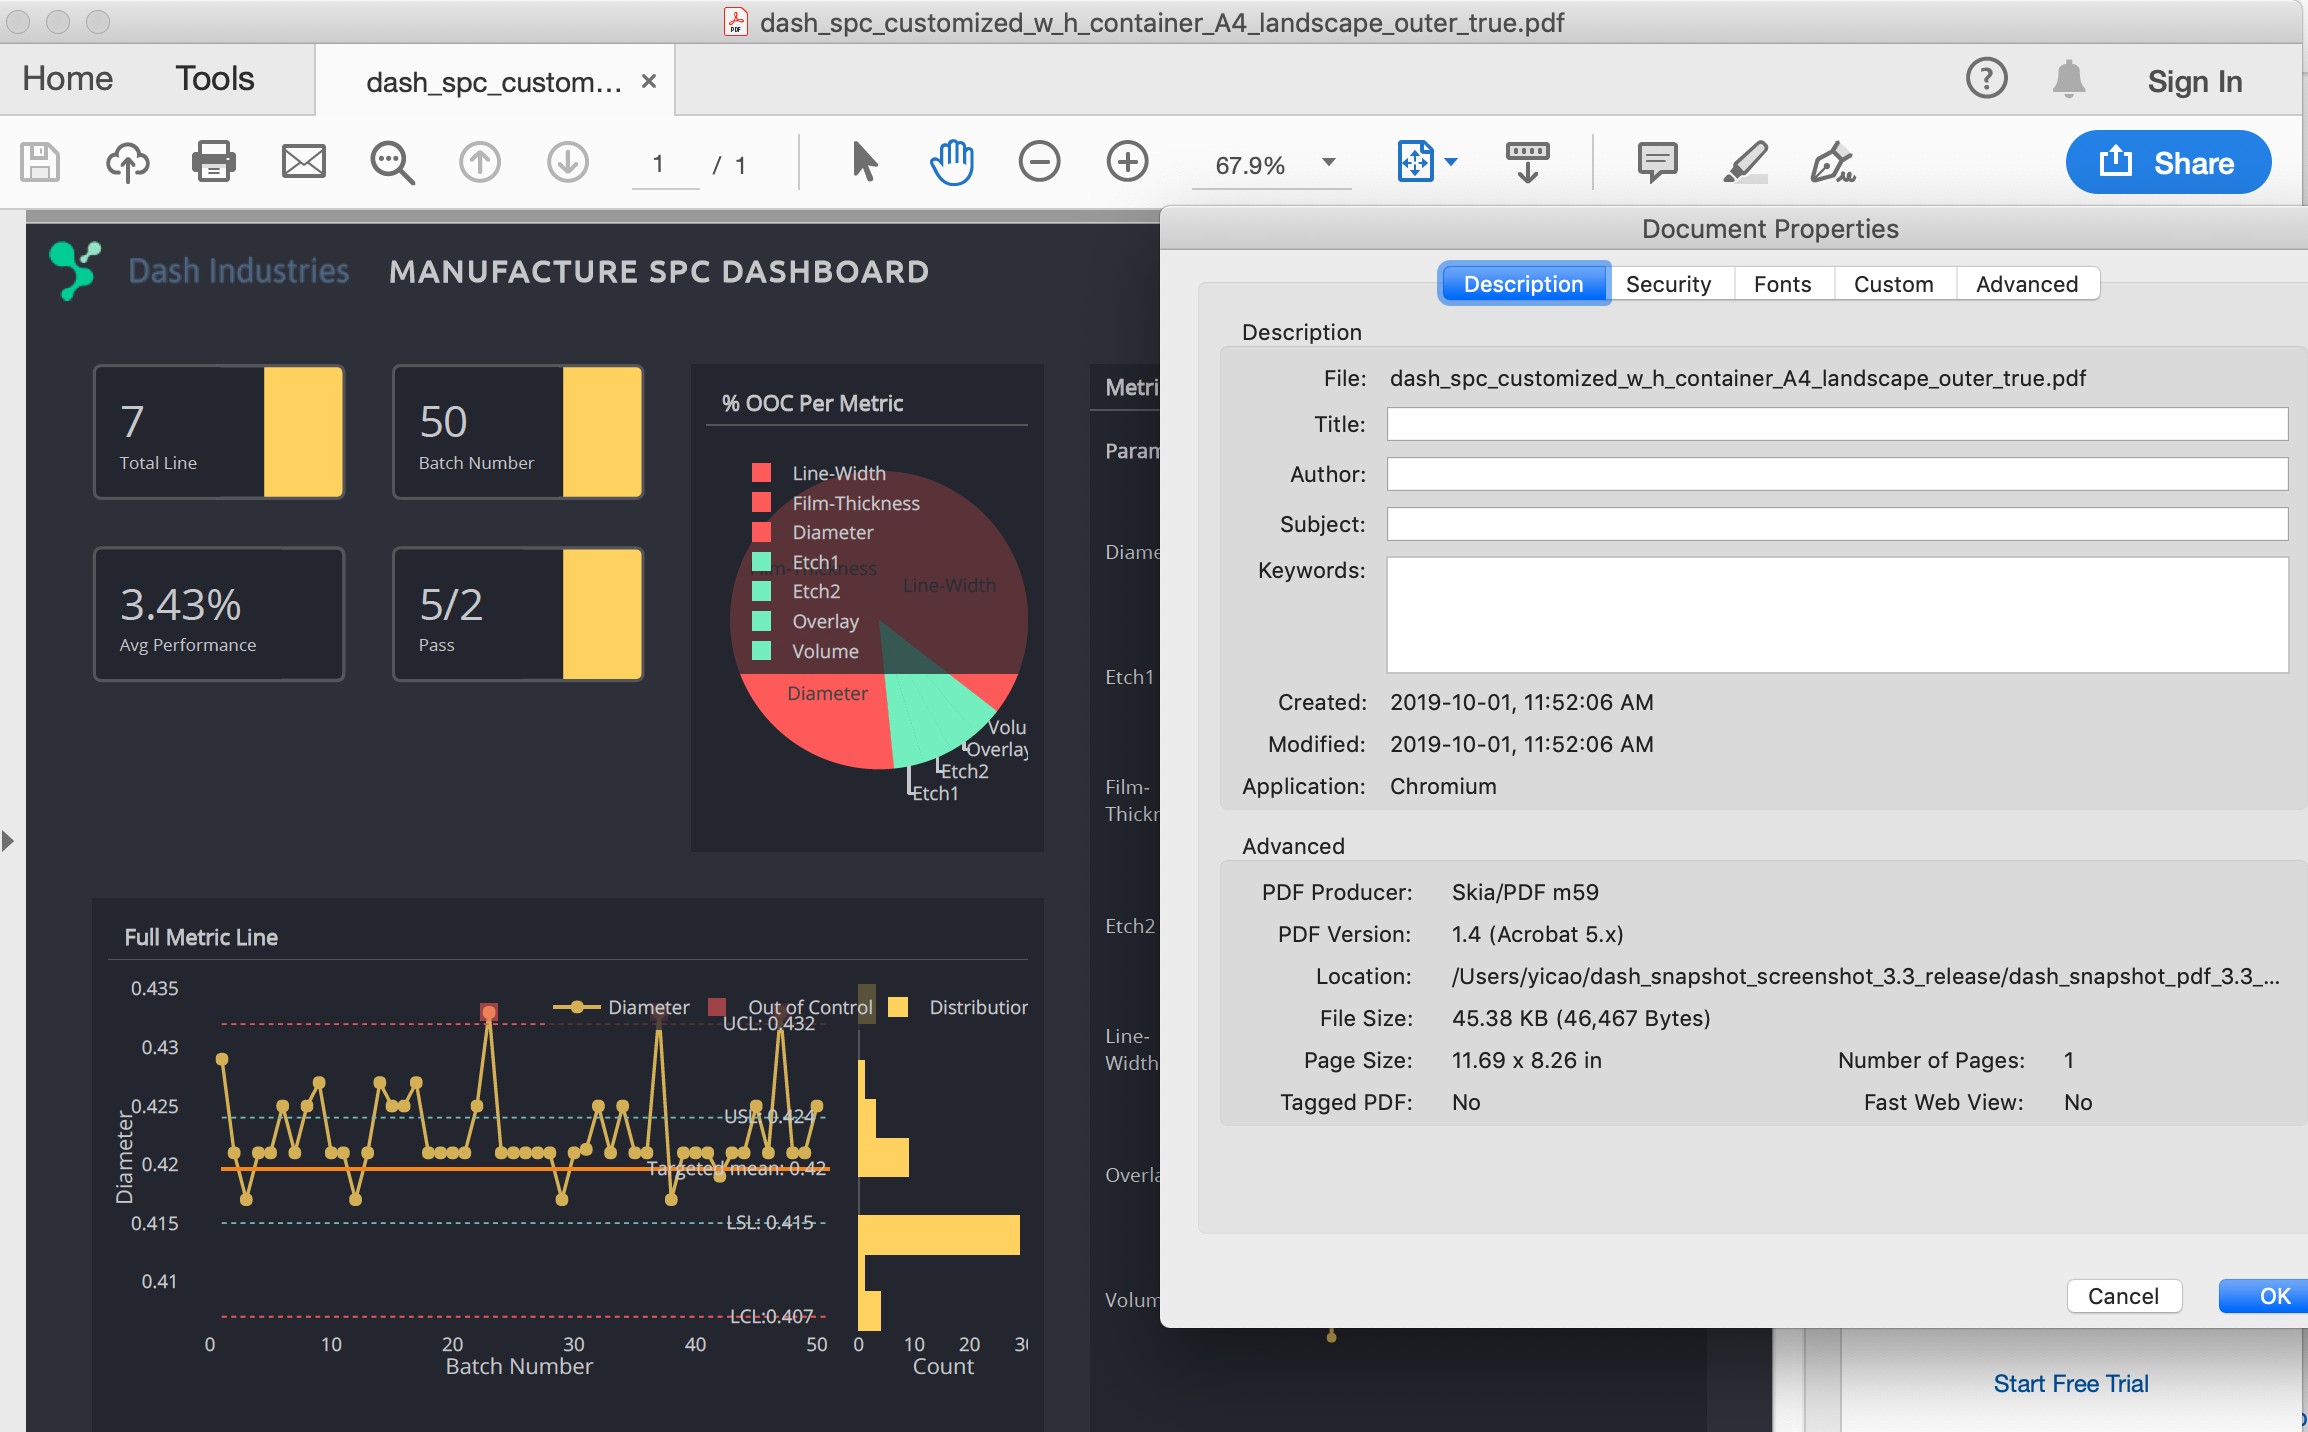This screenshot has height=1432, width=2308.
Task: Click the Line-Width red legend swatch
Action: [761, 473]
